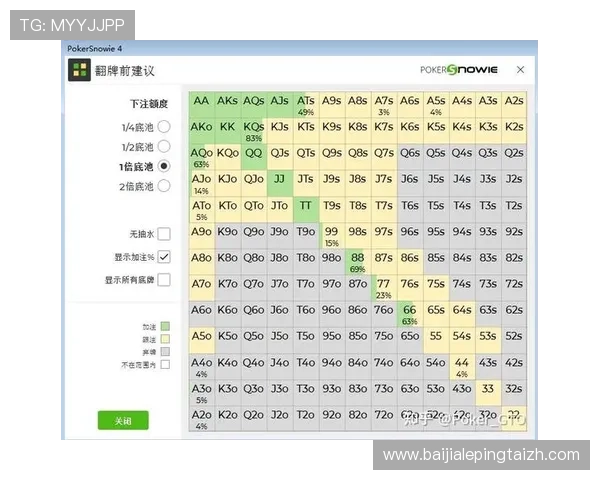Viewport: 600px width, 480px height.
Task: Click the KQs 83% hand cell
Action: click(x=254, y=131)
